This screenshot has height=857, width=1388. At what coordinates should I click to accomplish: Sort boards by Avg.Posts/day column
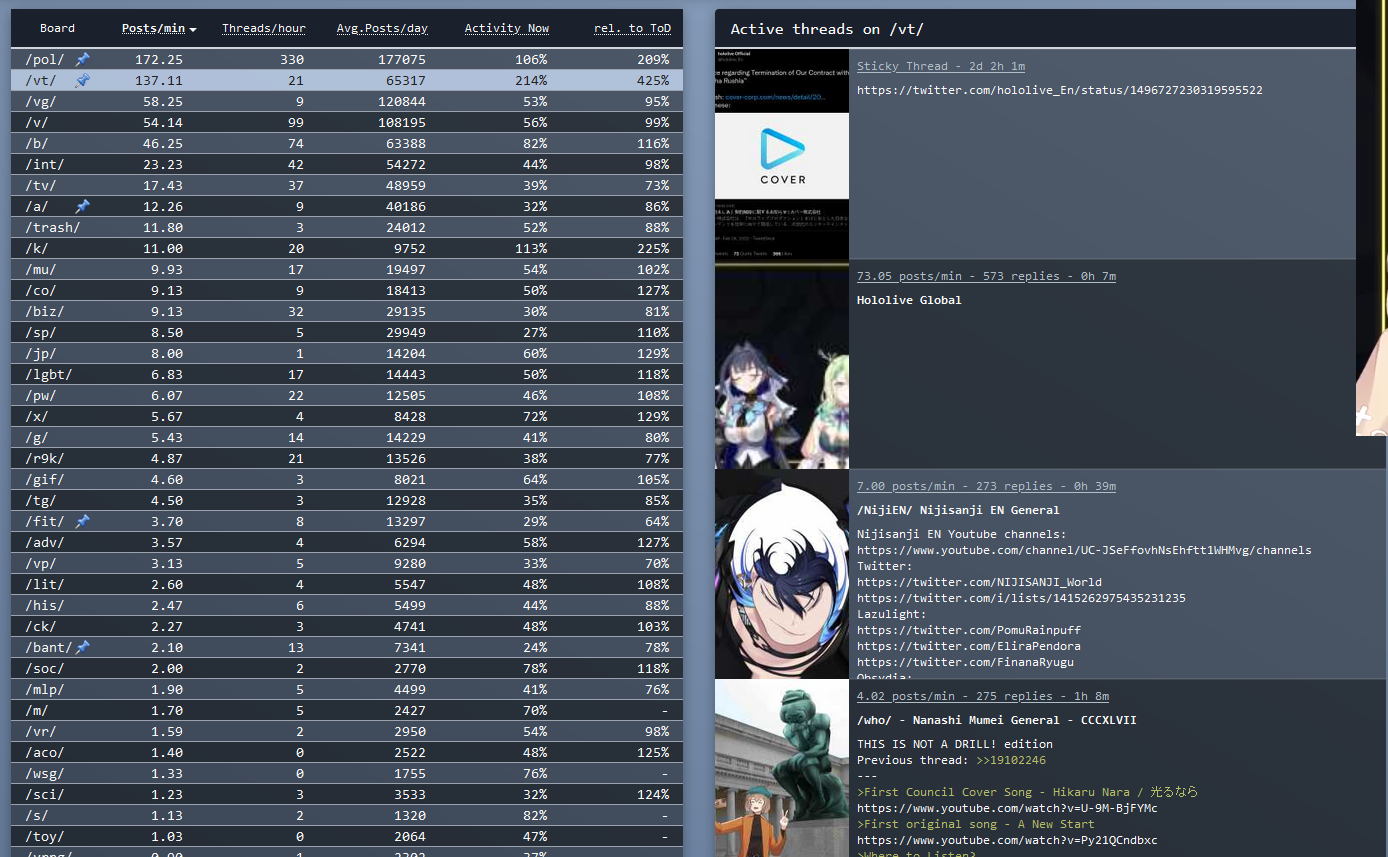point(381,29)
